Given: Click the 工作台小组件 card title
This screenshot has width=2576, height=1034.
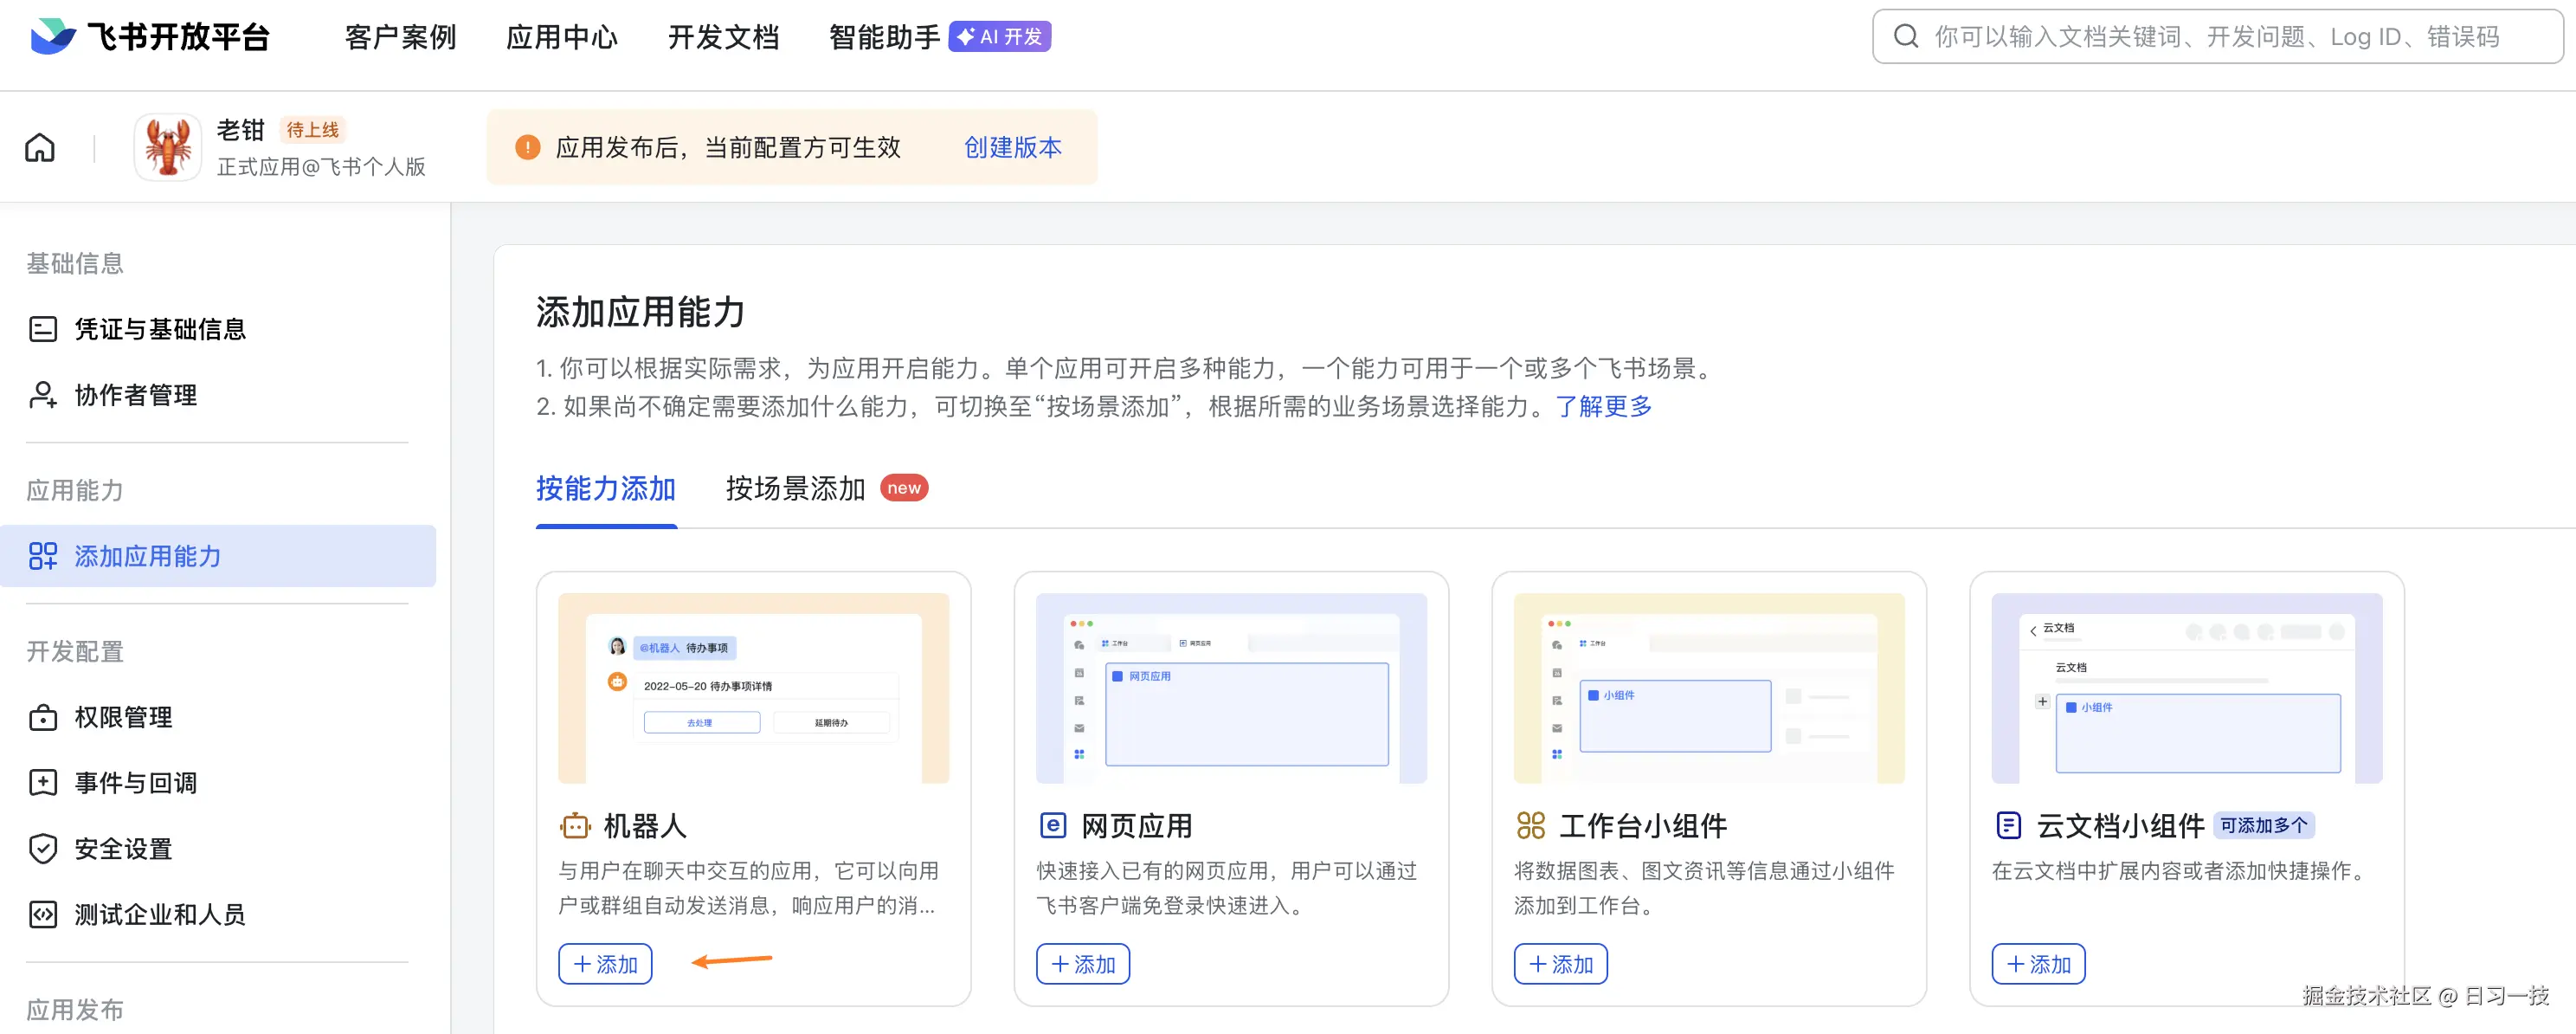Looking at the screenshot, I should click(1643, 826).
